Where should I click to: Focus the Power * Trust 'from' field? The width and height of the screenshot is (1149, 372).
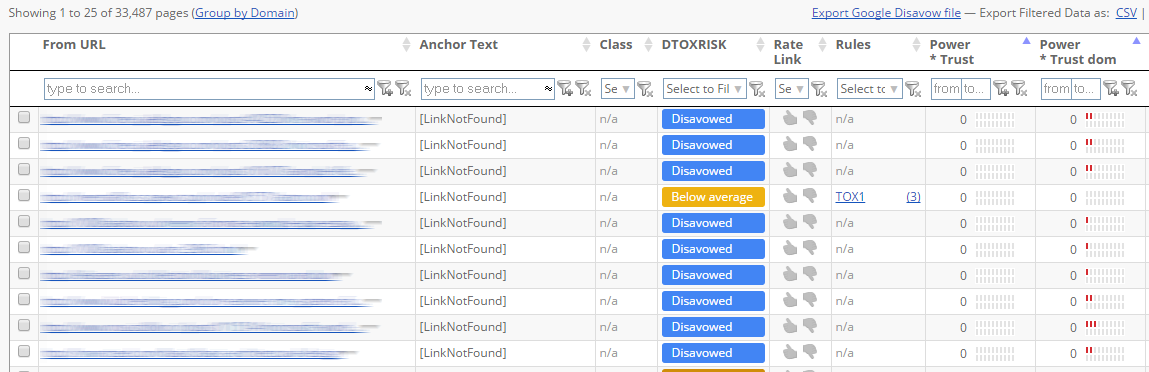946,89
